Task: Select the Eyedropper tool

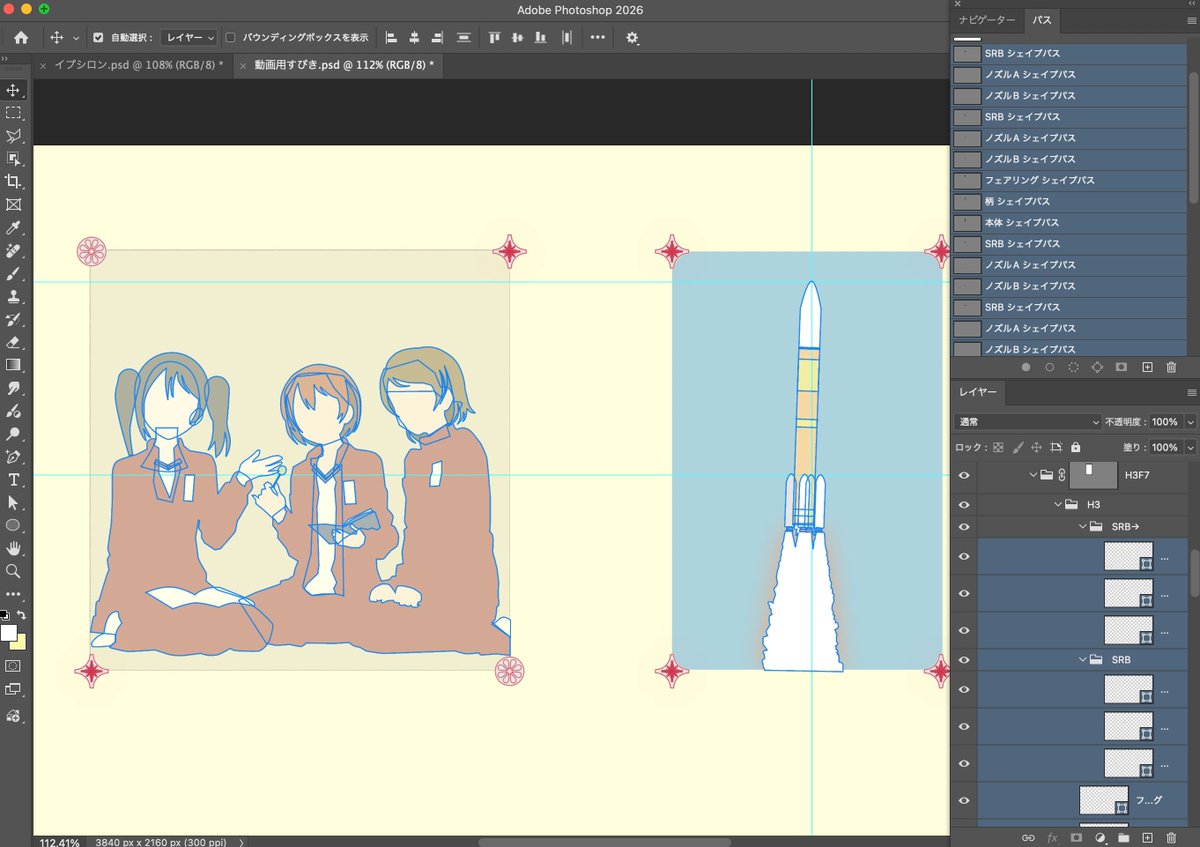Action: pyautogui.click(x=13, y=228)
